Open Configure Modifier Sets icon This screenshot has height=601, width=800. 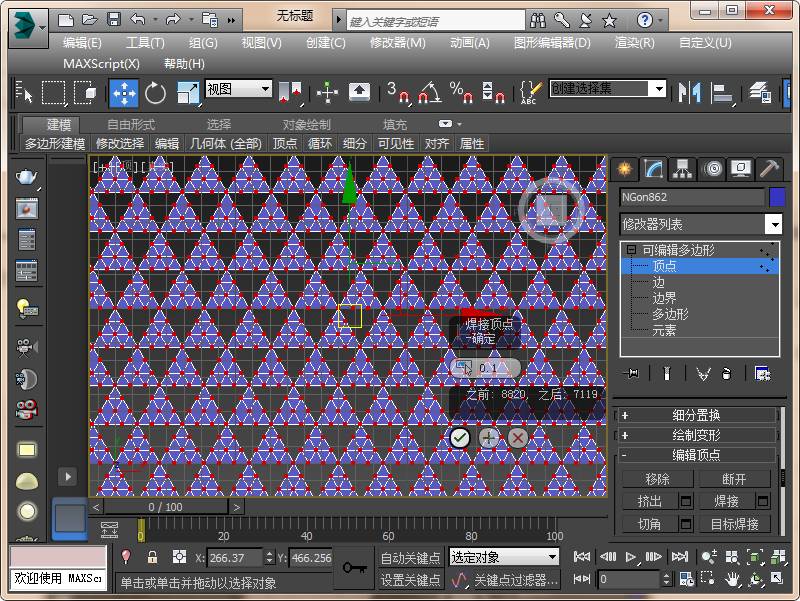point(763,374)
